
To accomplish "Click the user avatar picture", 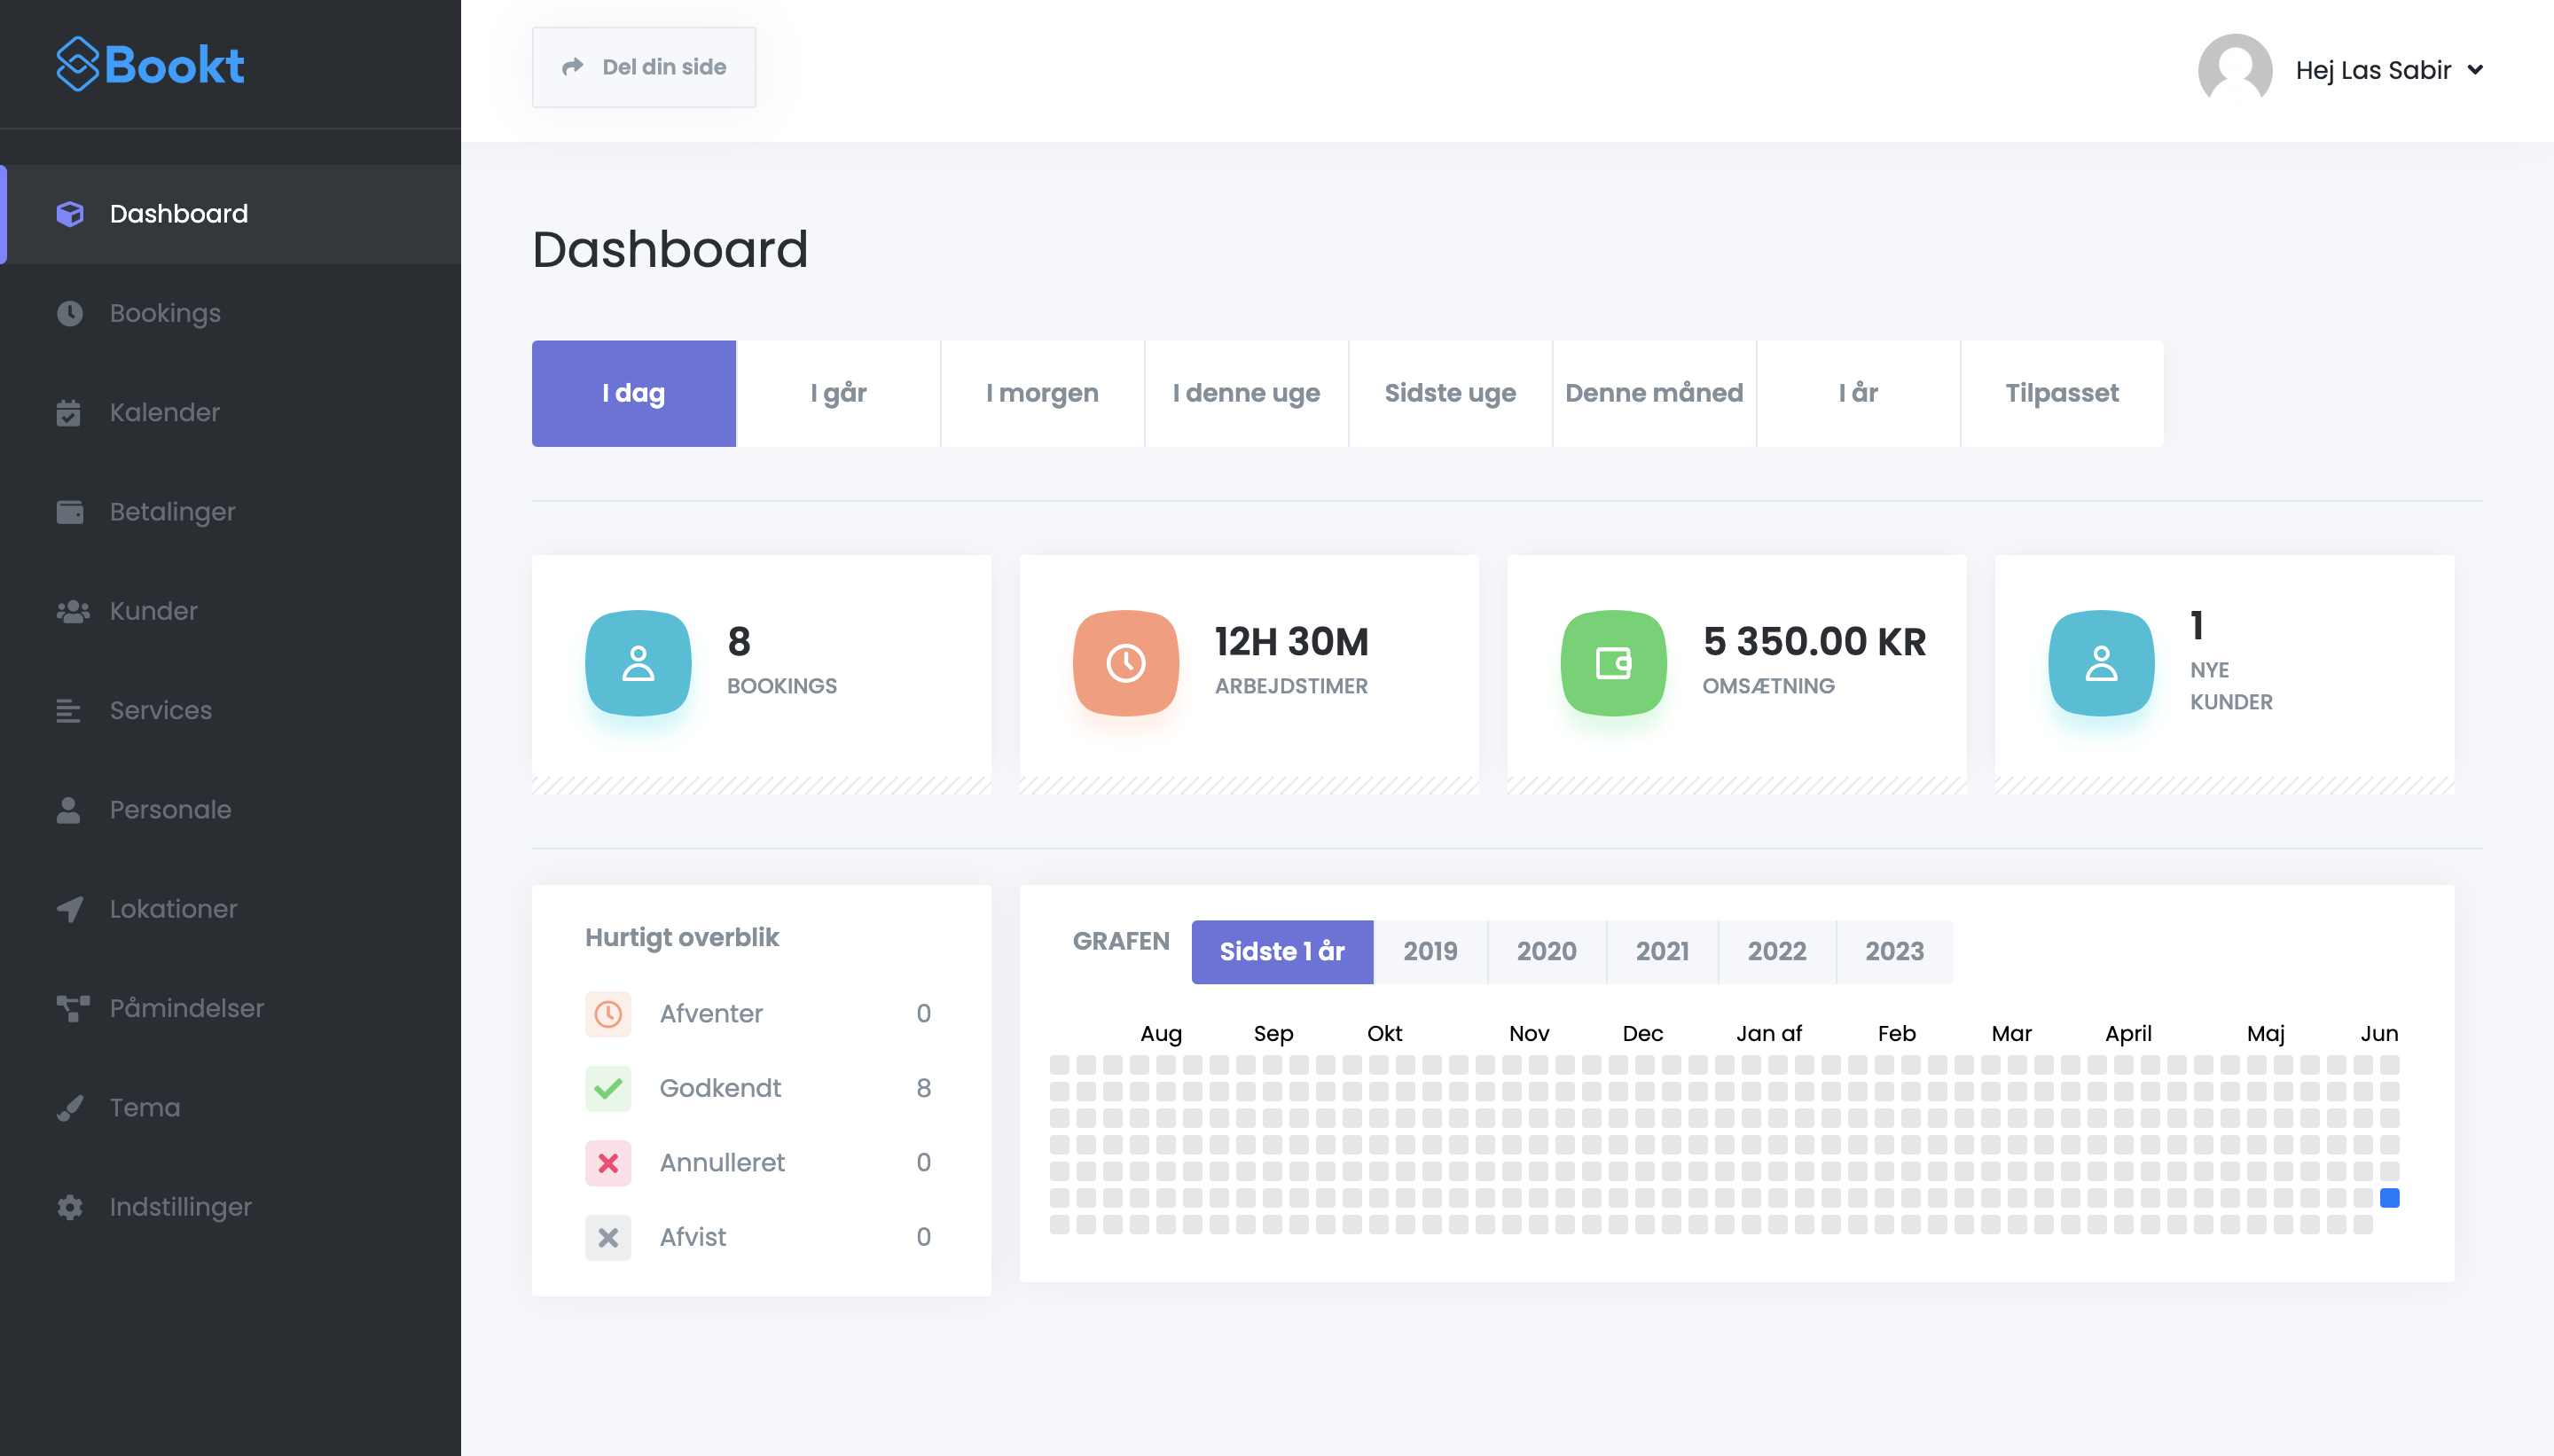I will (2234, 69).
